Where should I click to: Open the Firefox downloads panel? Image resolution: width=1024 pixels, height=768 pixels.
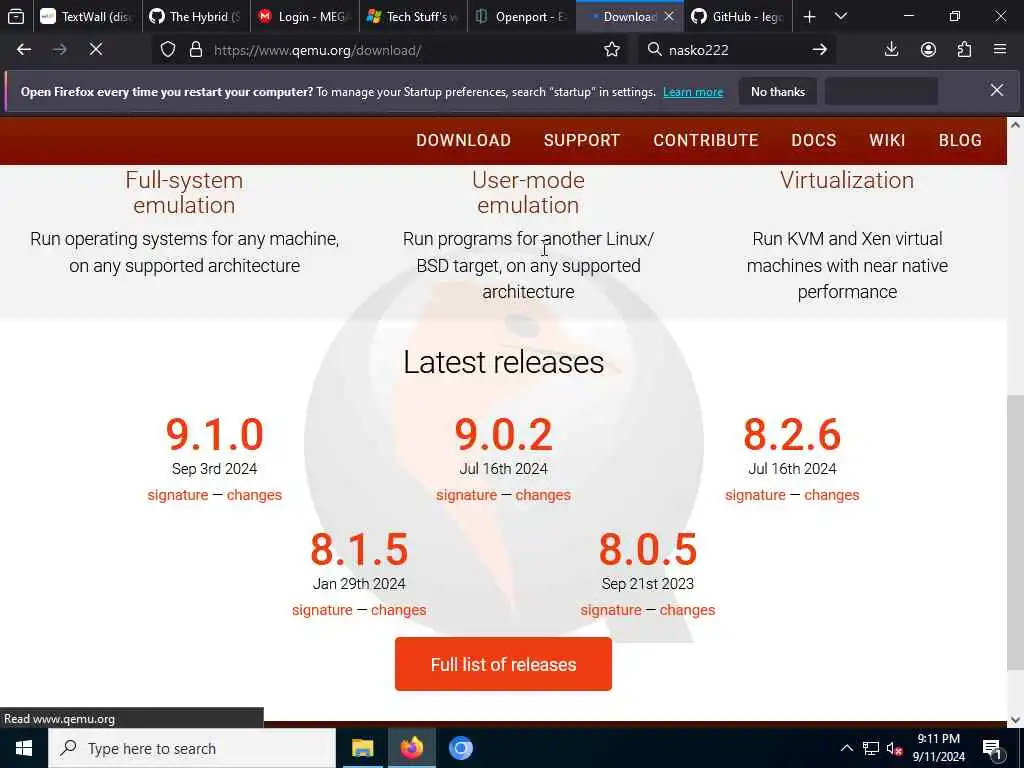891,50
